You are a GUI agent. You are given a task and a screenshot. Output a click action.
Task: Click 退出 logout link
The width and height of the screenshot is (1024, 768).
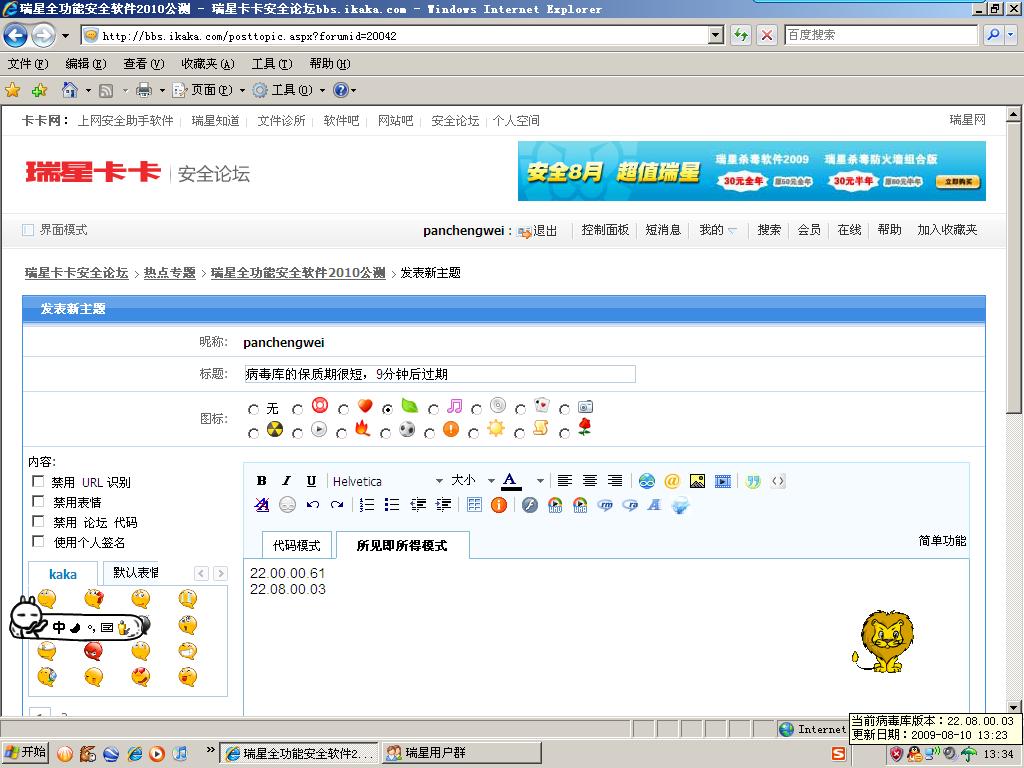[545, 231]
